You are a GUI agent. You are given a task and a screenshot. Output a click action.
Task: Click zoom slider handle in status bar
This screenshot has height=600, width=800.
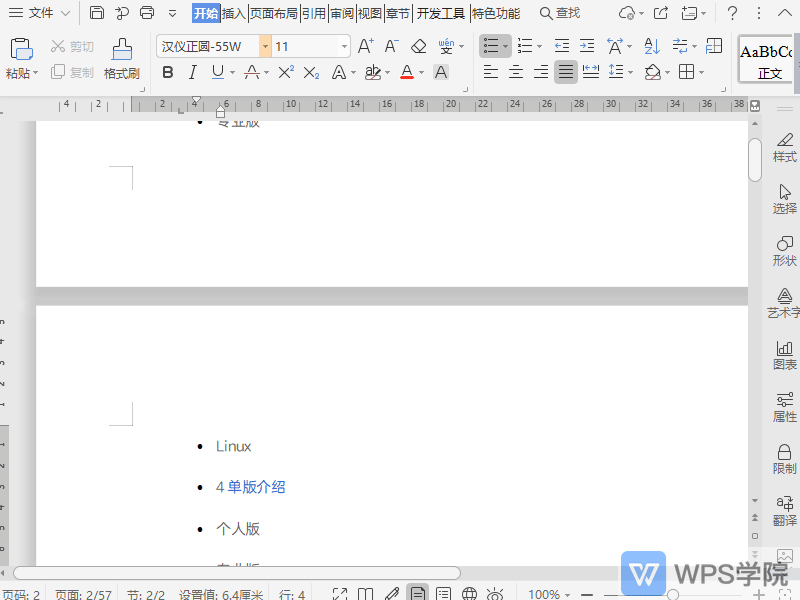point(673,594)
